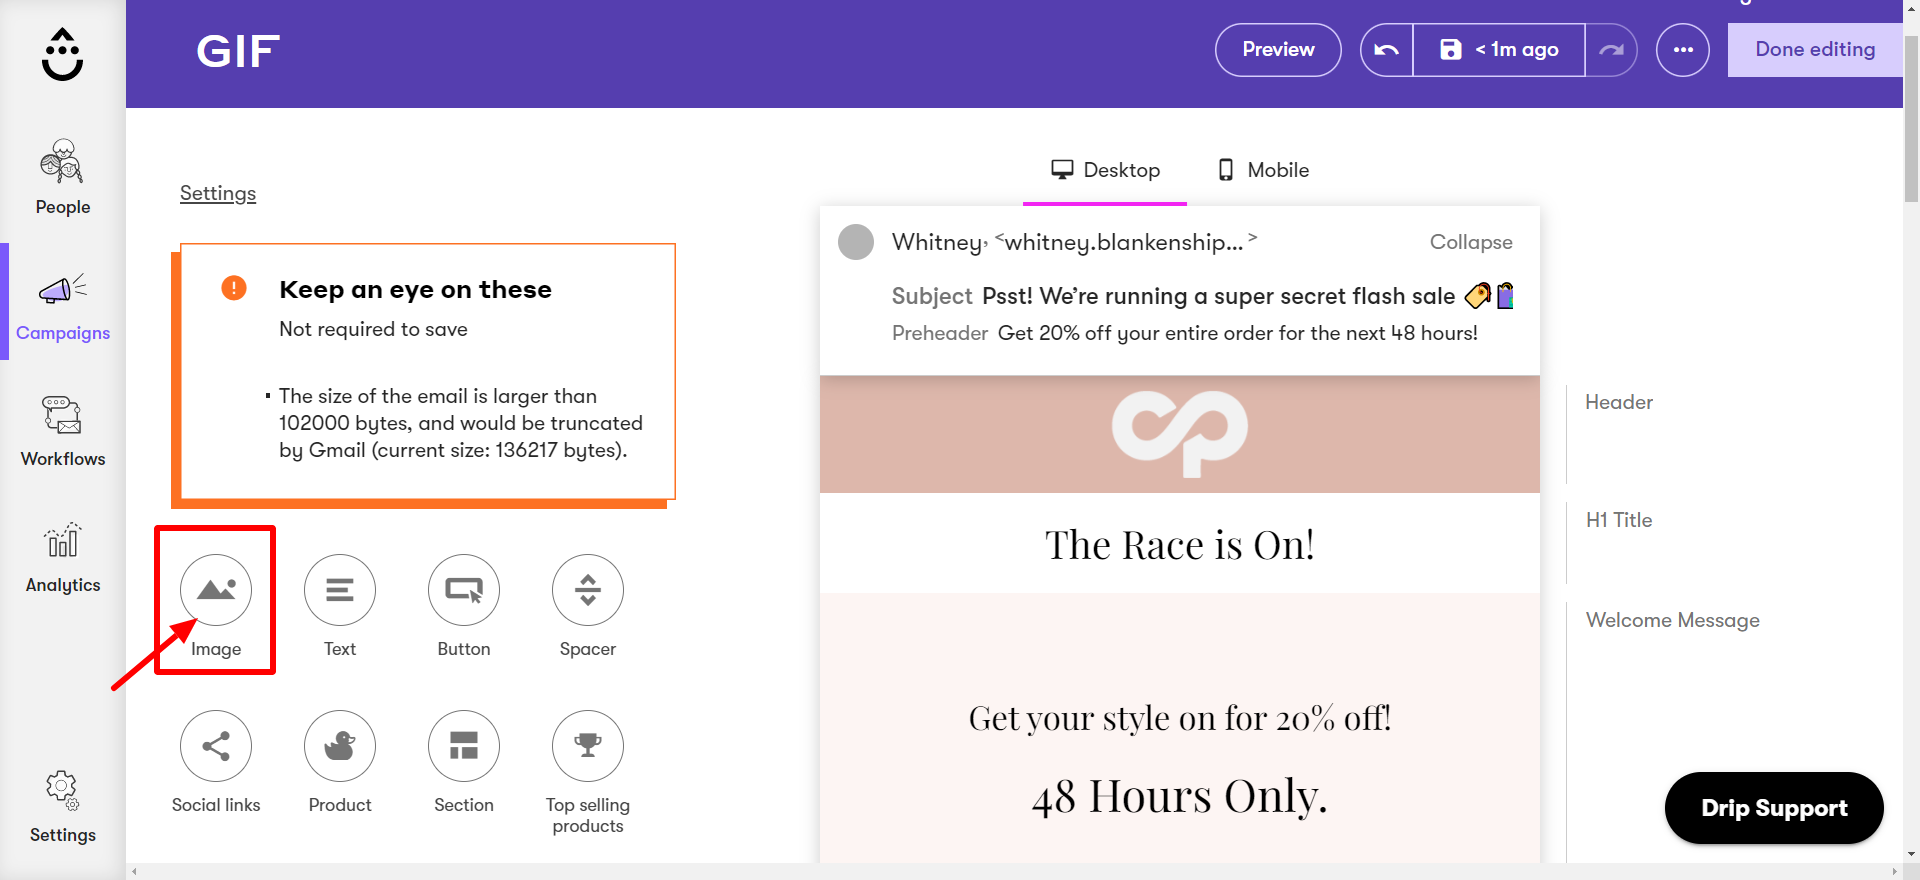
Task: Collapse the email header details
Action: click(x=1471, y=242)
